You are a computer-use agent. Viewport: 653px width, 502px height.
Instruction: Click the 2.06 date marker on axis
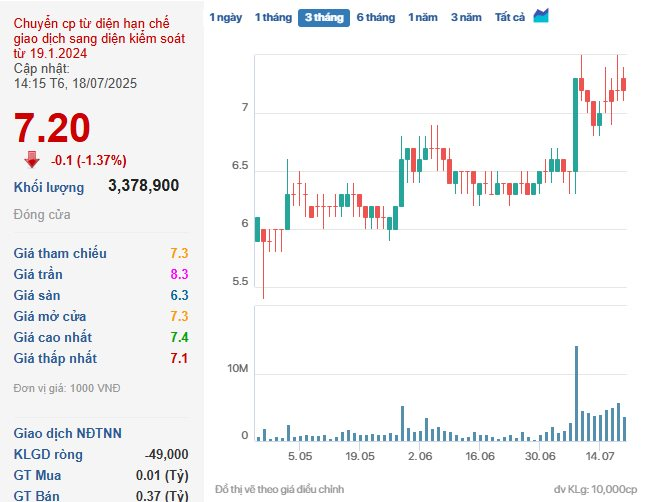click(420, 456)
